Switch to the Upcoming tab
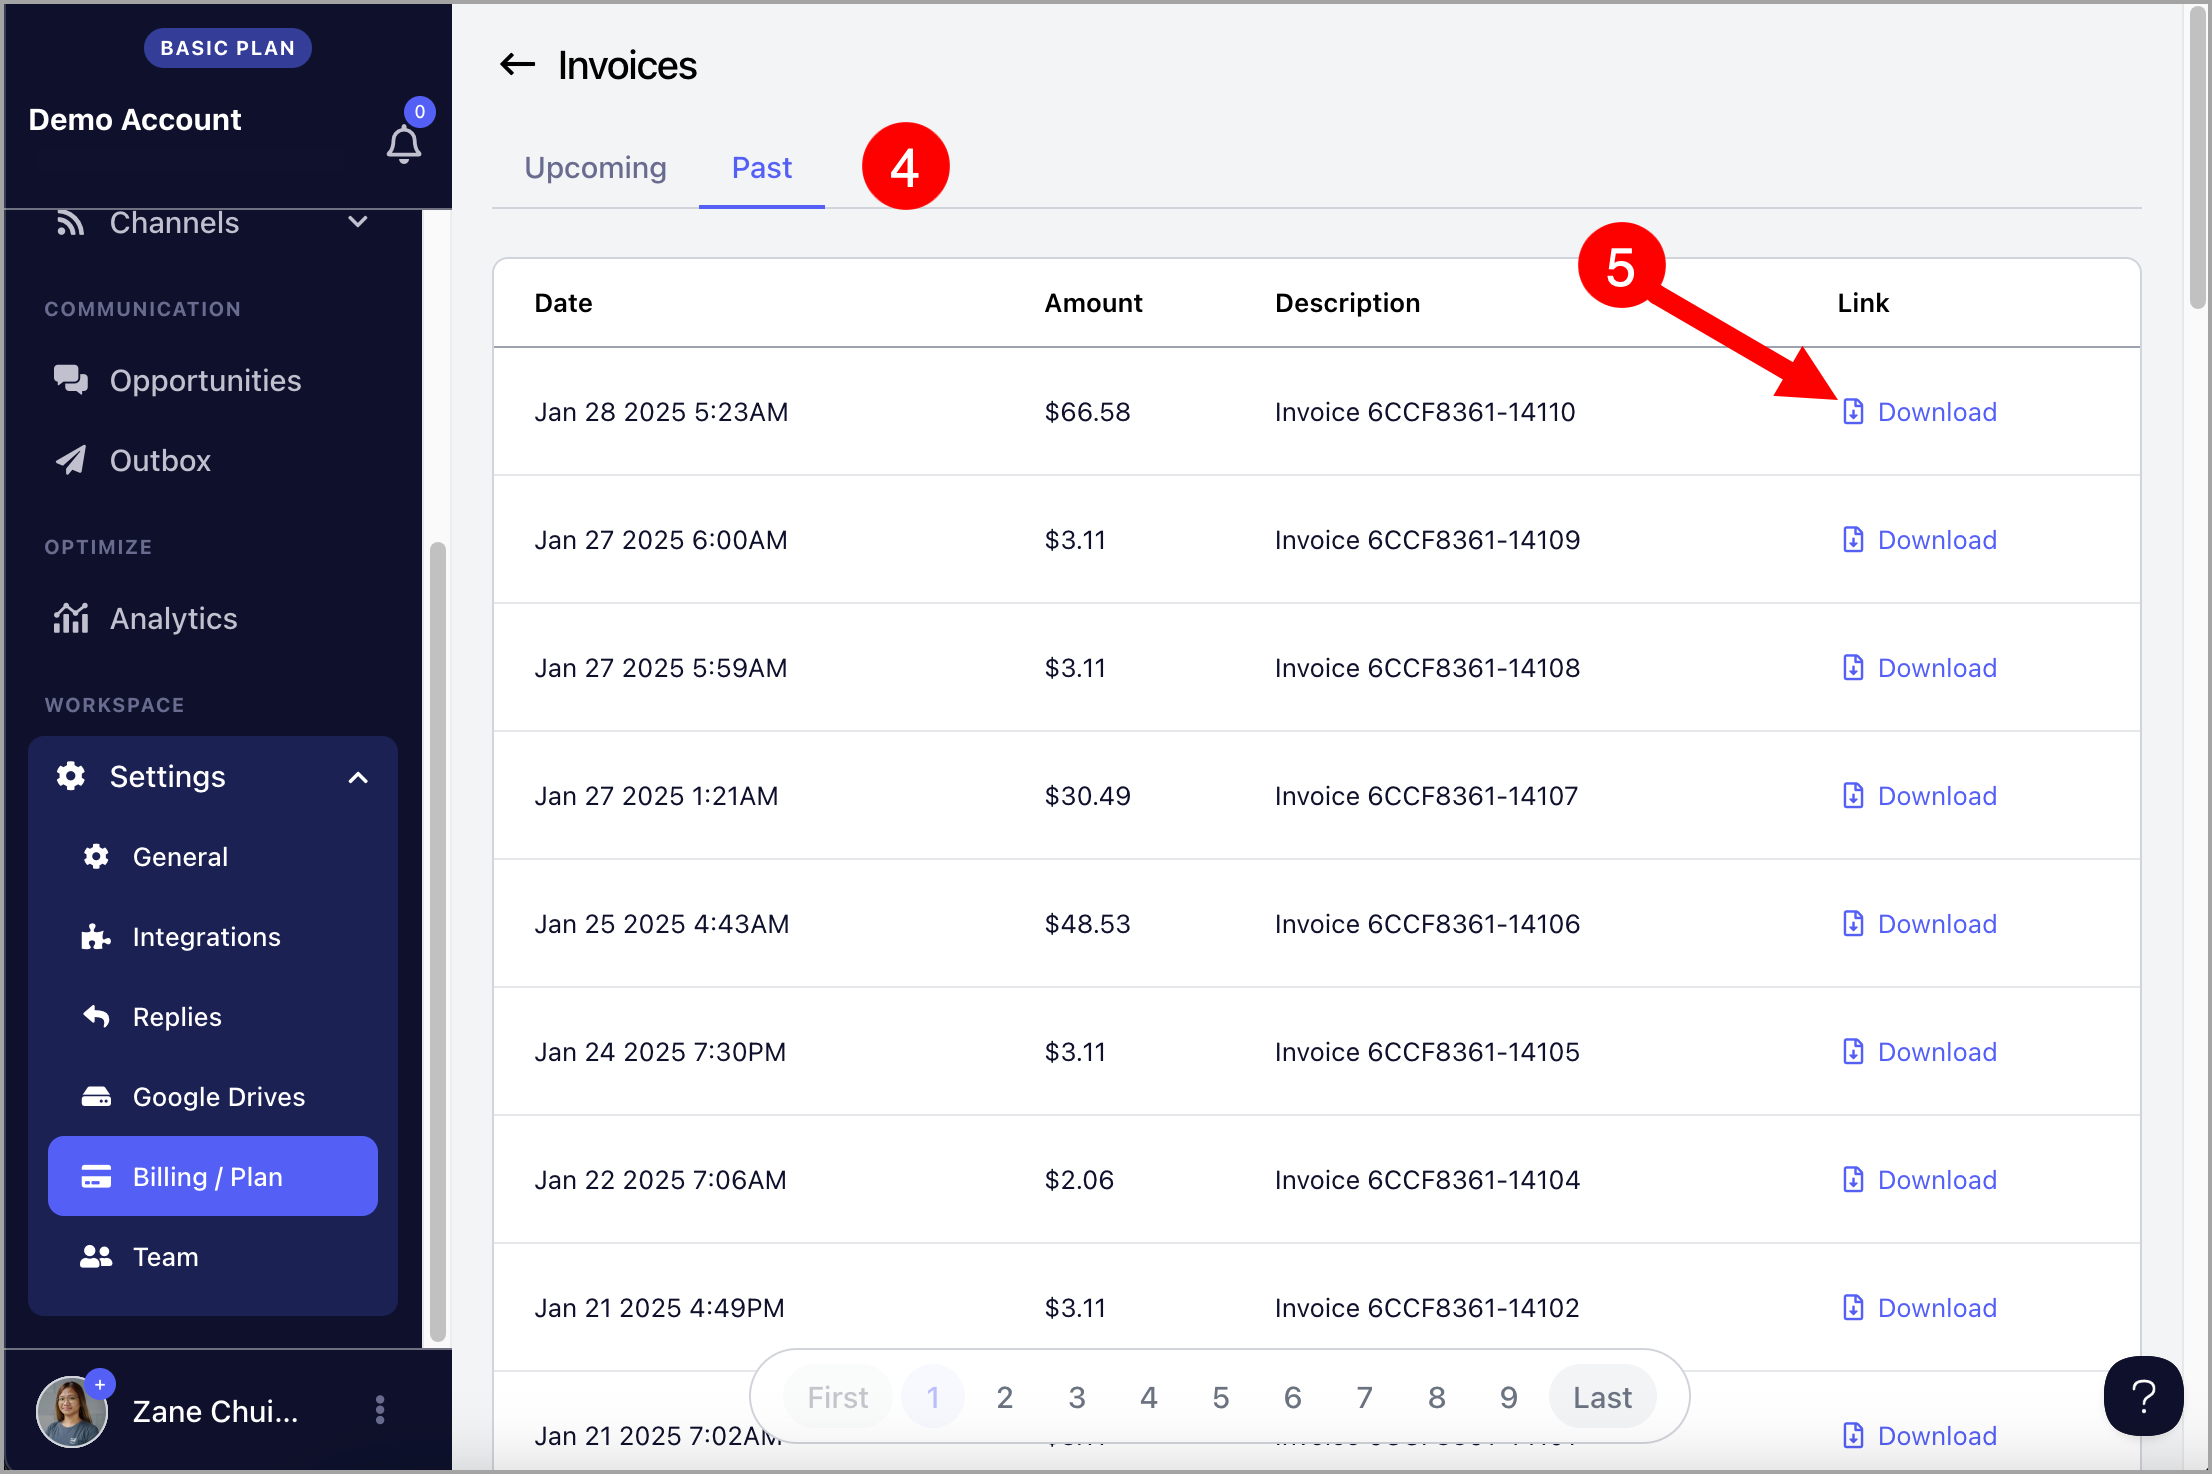Viewport: 2212px width, 1474px height. [595, 168]
